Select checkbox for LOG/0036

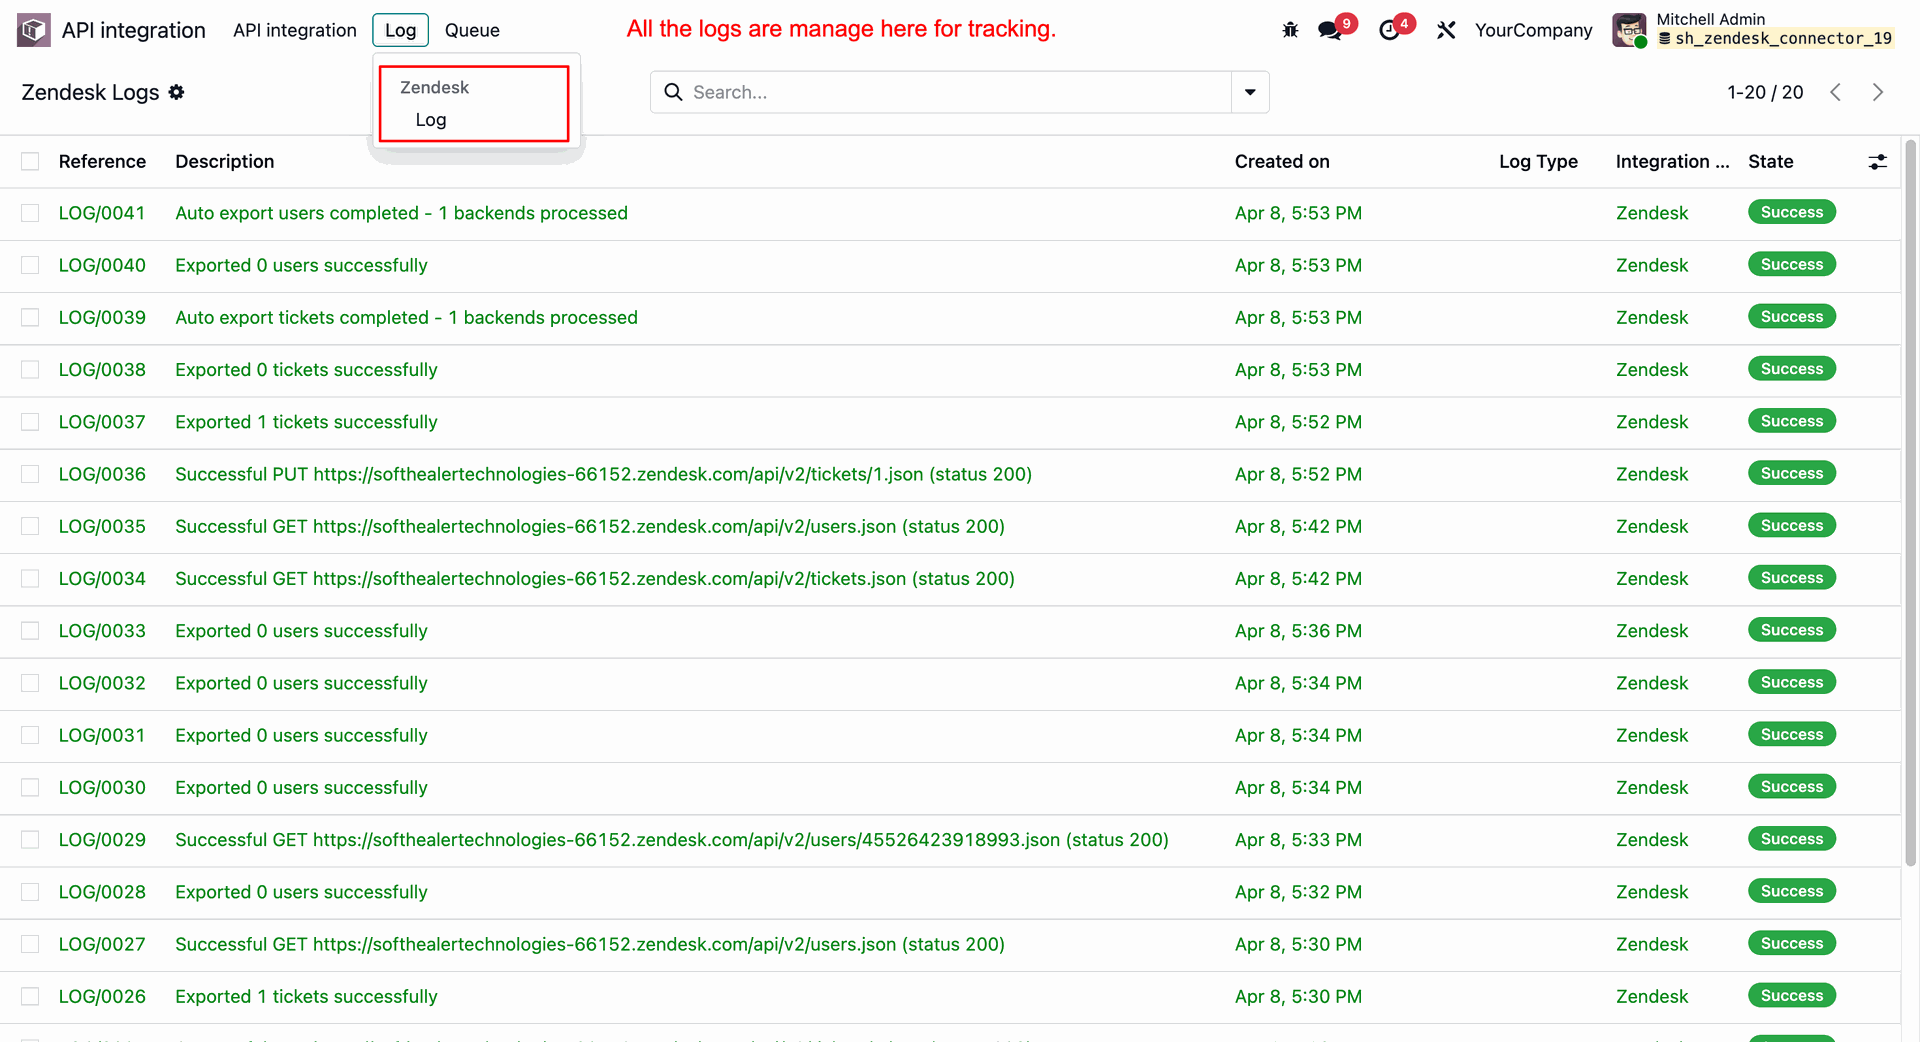tap(30, 474)
